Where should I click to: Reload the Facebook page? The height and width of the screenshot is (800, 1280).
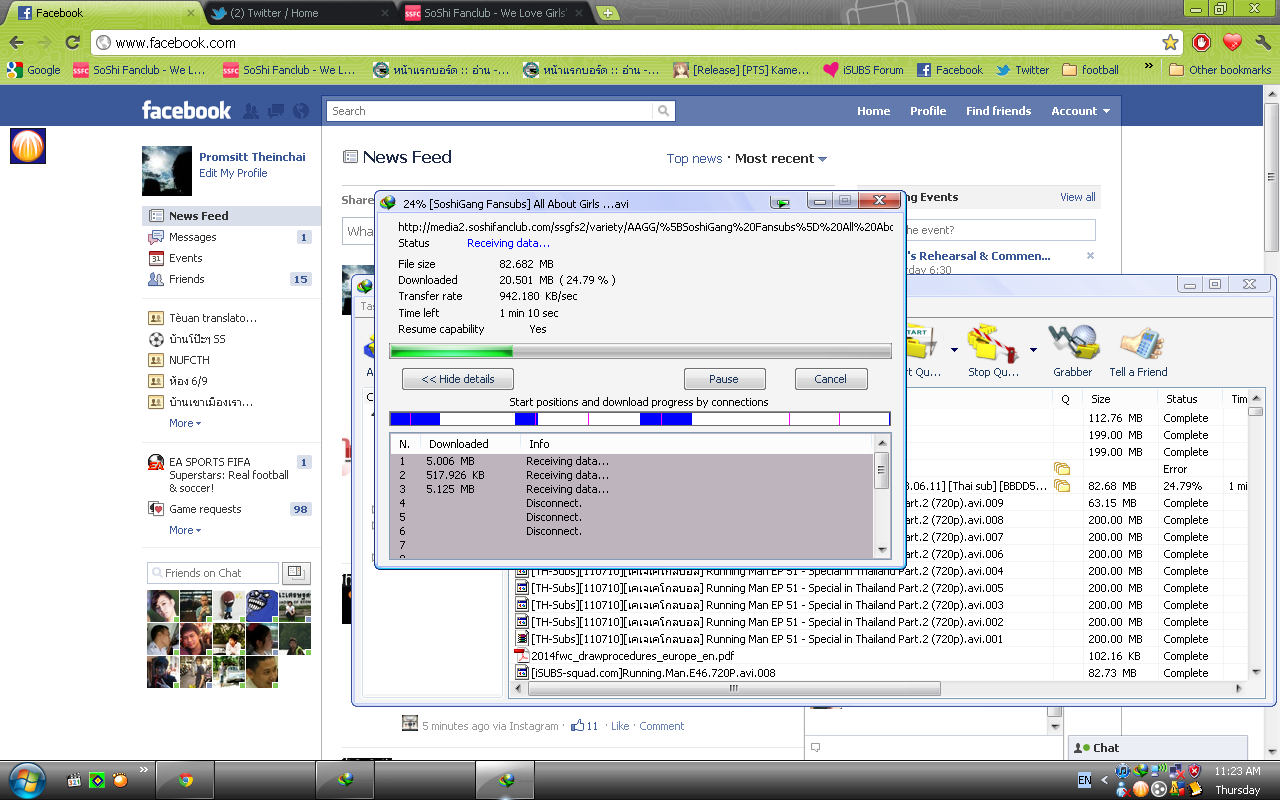click(72, 43)
